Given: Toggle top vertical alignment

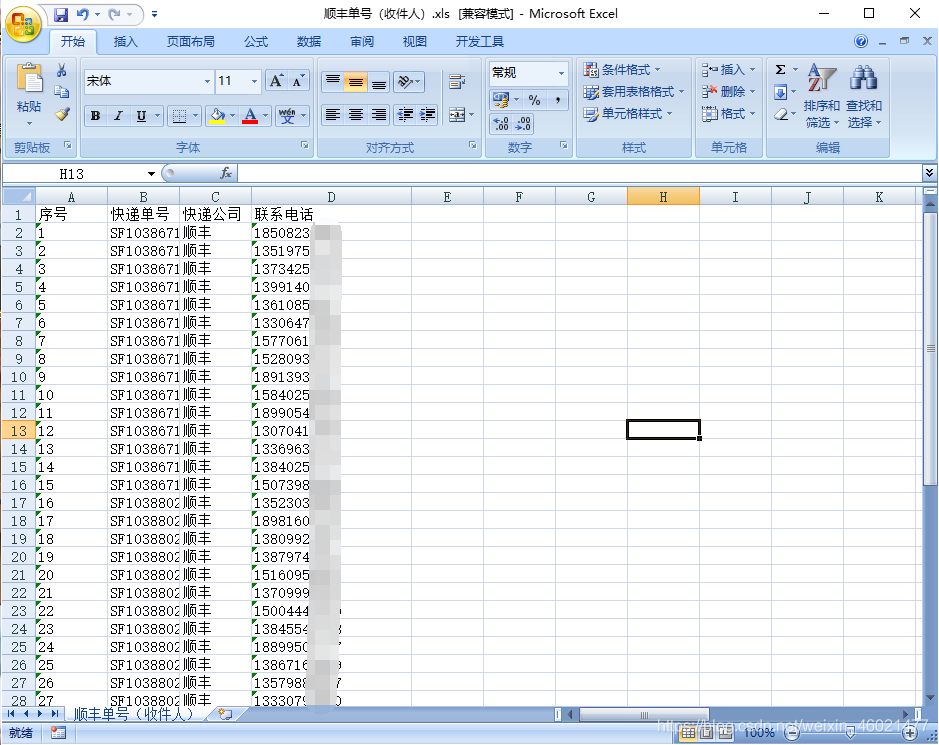Looking at the screenshot, I should [x=333, y=82].
